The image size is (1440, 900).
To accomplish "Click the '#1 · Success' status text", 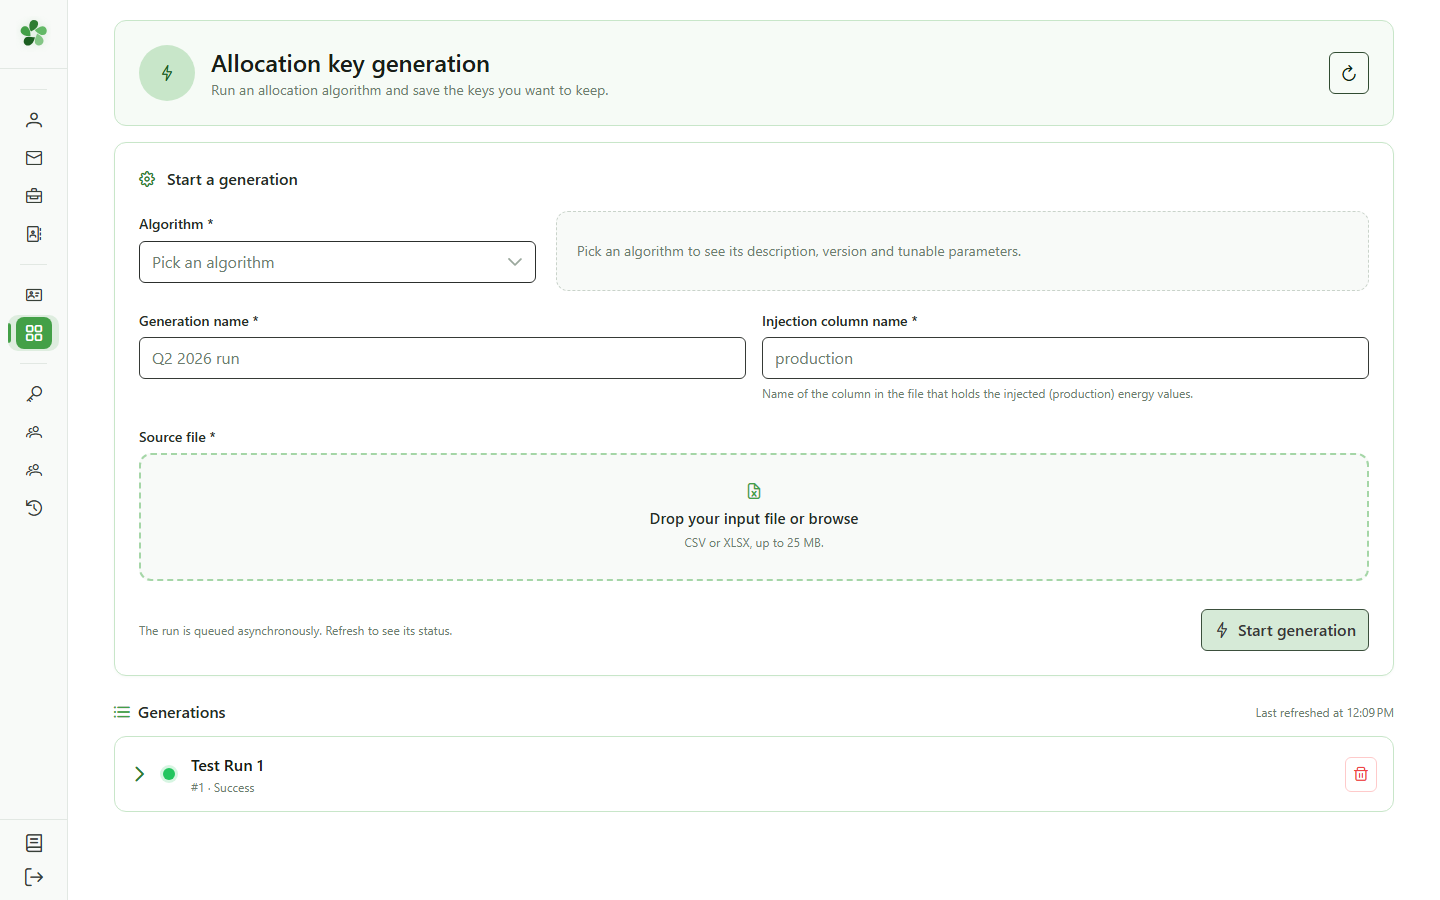I will tap(223, 788).
